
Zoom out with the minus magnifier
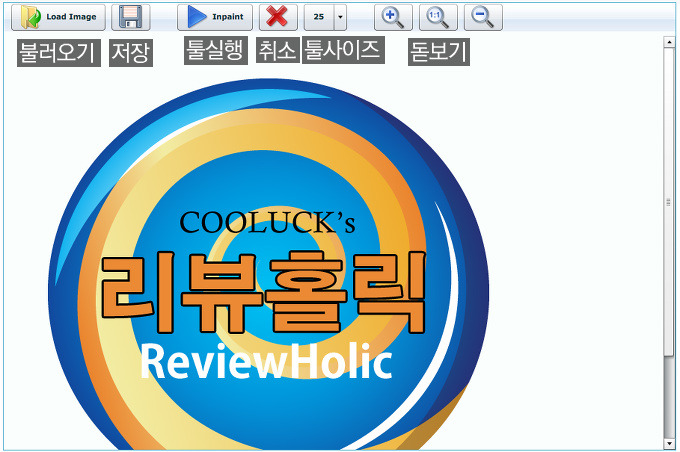tap(483, 17)
